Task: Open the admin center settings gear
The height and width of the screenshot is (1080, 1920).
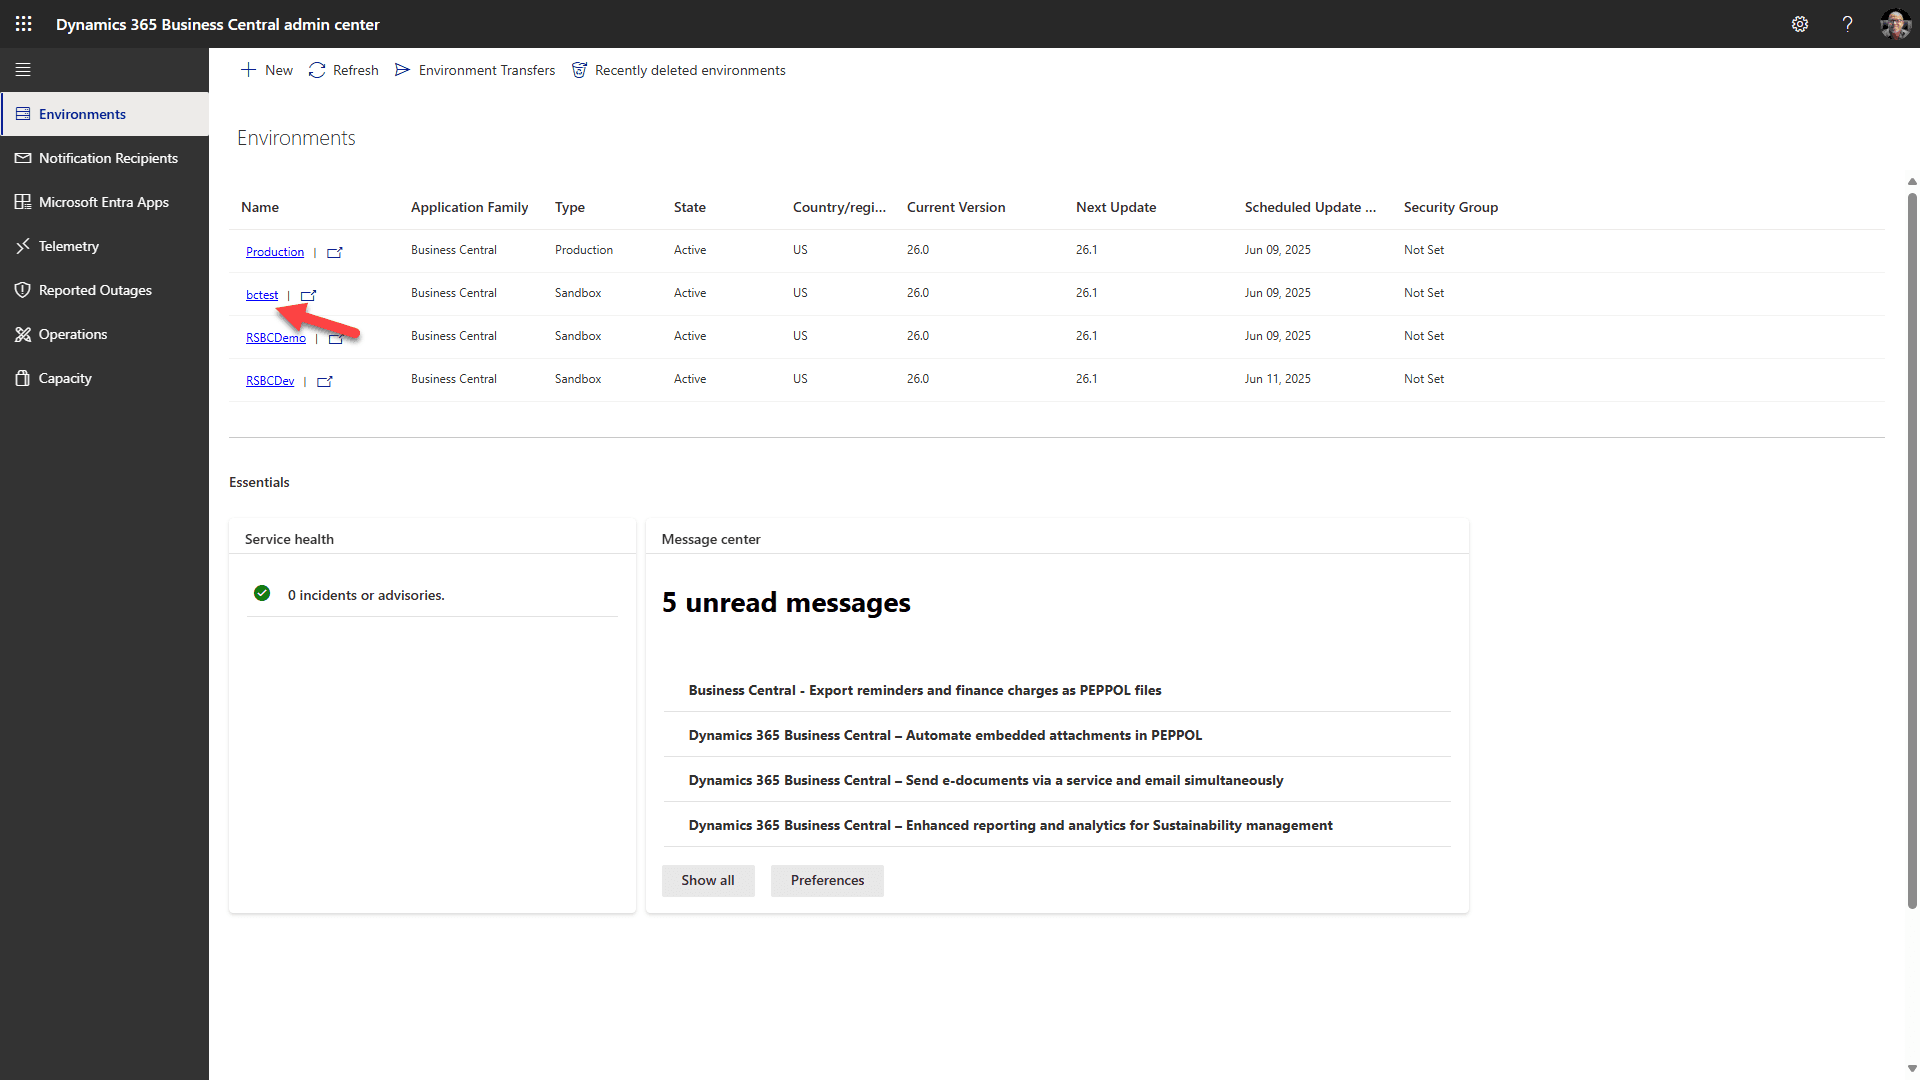Action: (x=1800, y=23)
